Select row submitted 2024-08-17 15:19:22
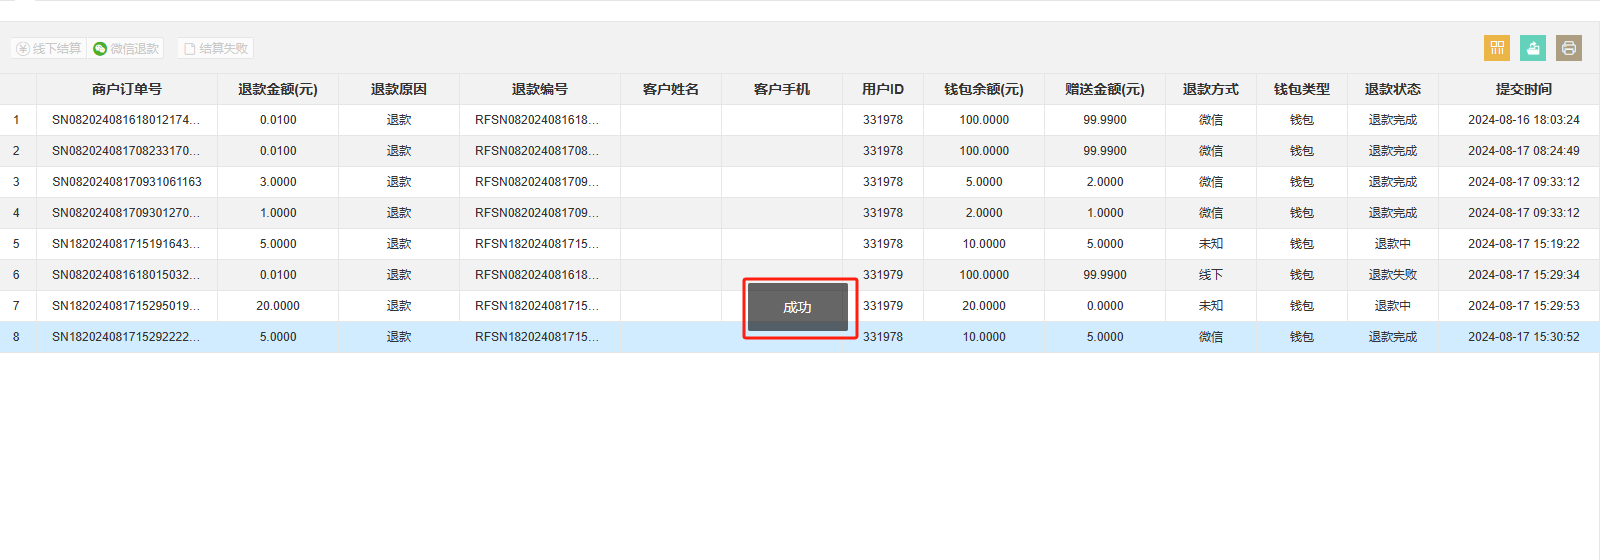 coord(800,244)
